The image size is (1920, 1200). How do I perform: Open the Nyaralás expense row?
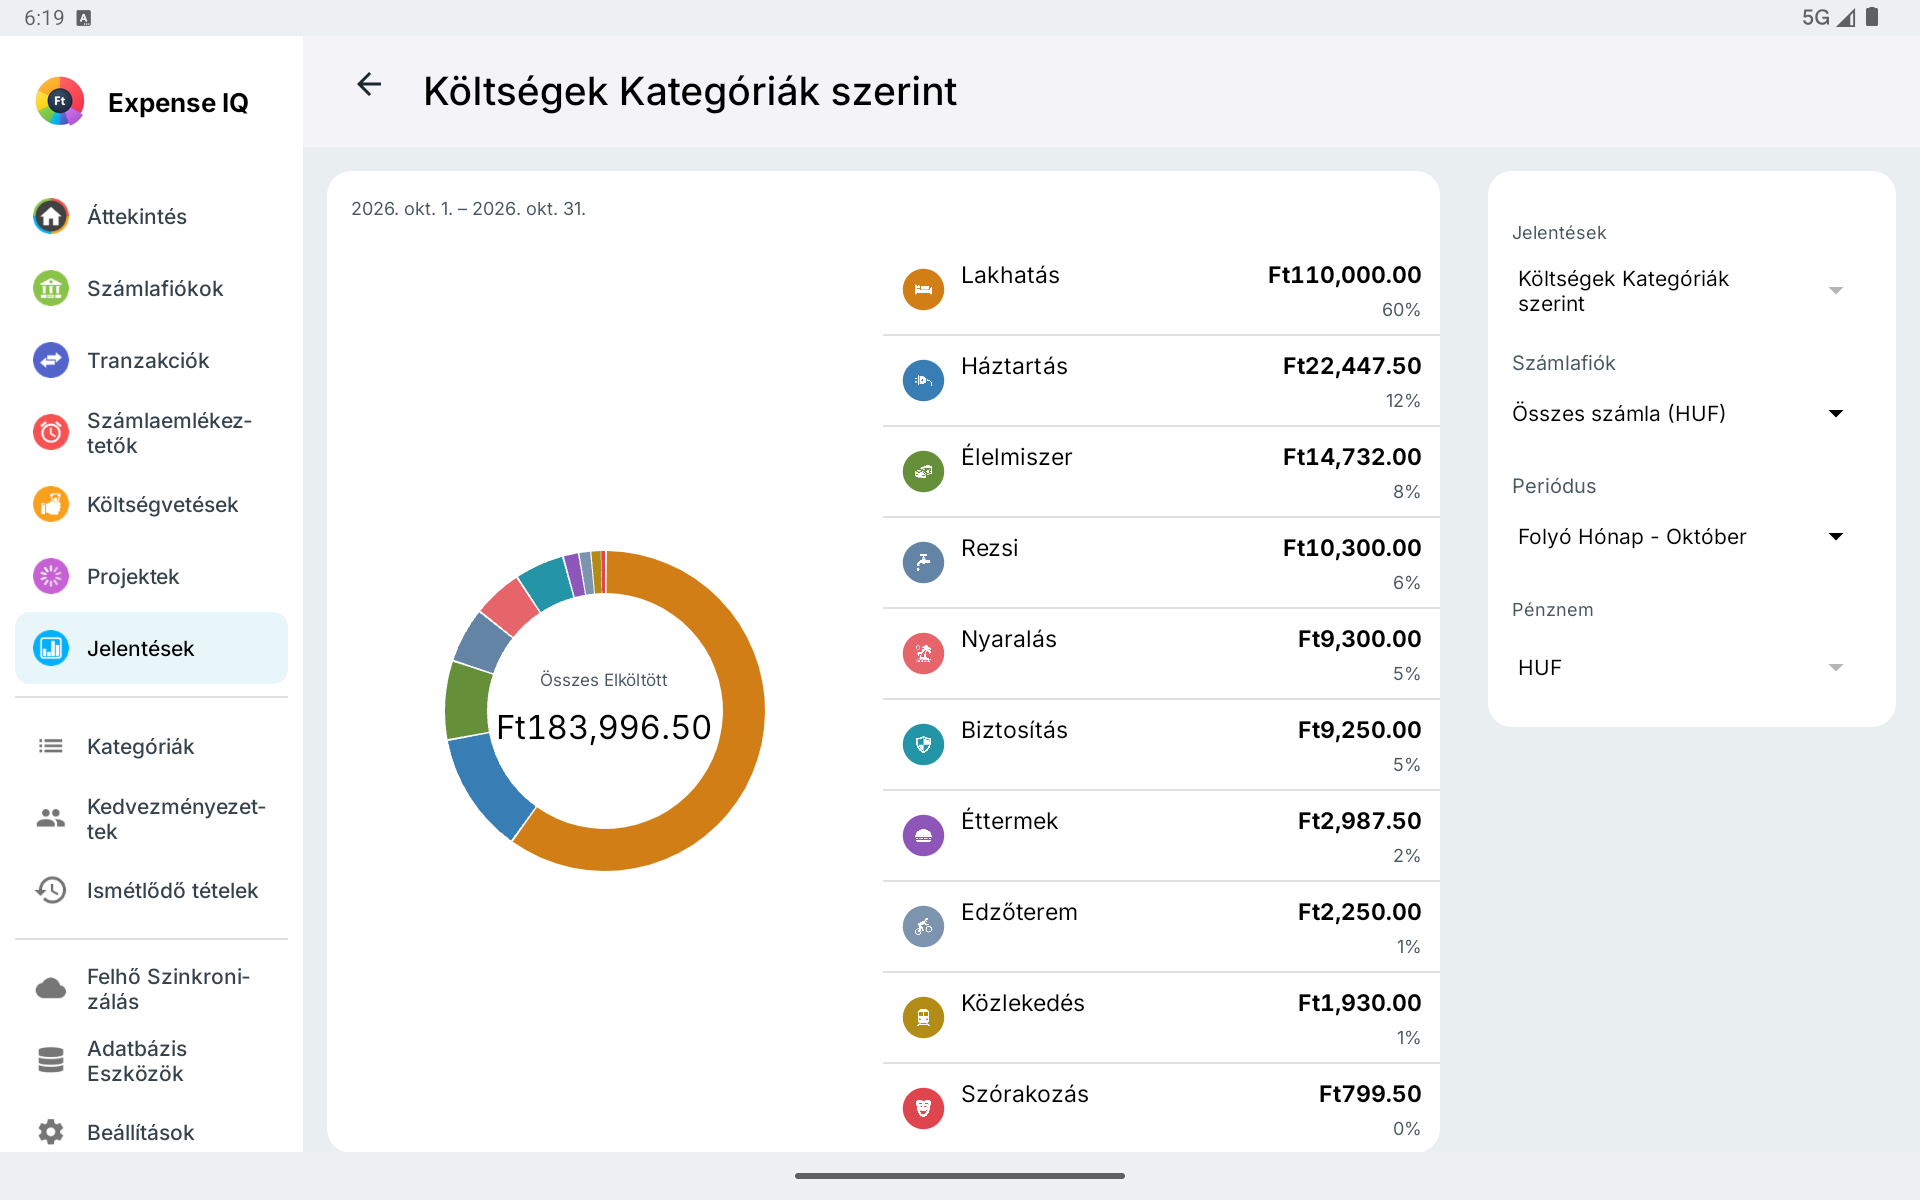(x=1161, y=654)
